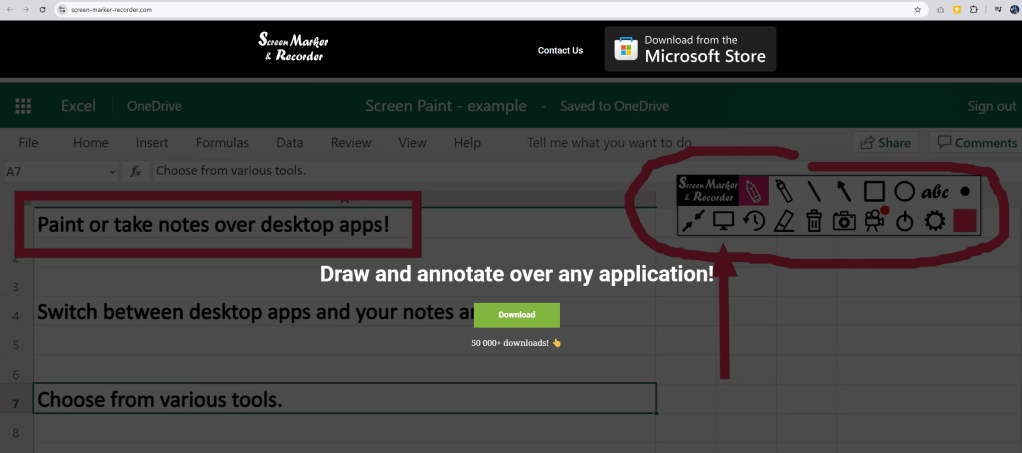This screenshot has height=453, width=1022.
Task: Click the undo history clock icon
Action: (753, 221)
